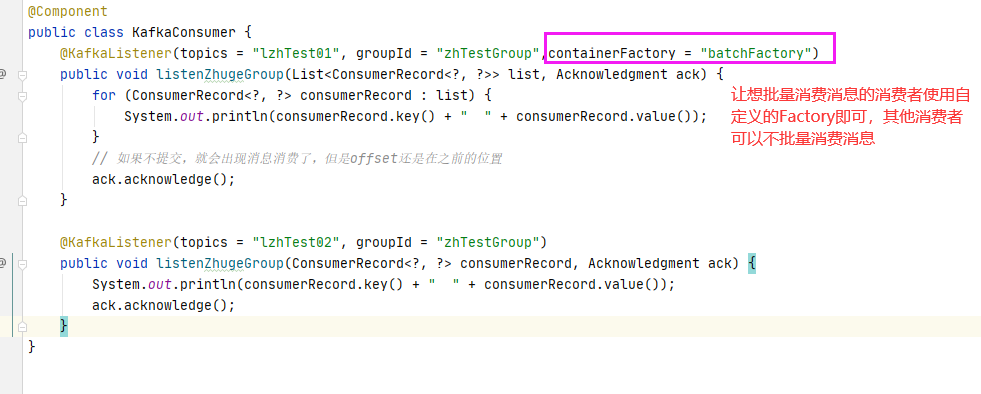Click fold end marker on the highlighted closing brace line
981x394 pixels.
(x=23, y=326)
